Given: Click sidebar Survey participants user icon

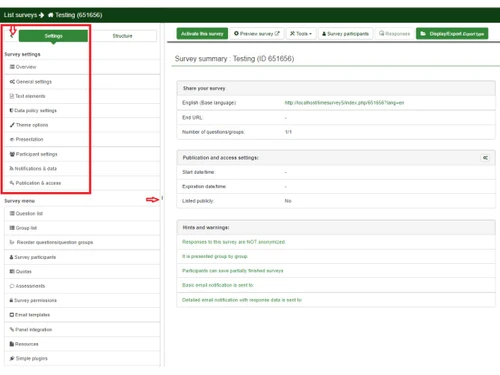Looking at the screenshot, I should click(11, 257).
